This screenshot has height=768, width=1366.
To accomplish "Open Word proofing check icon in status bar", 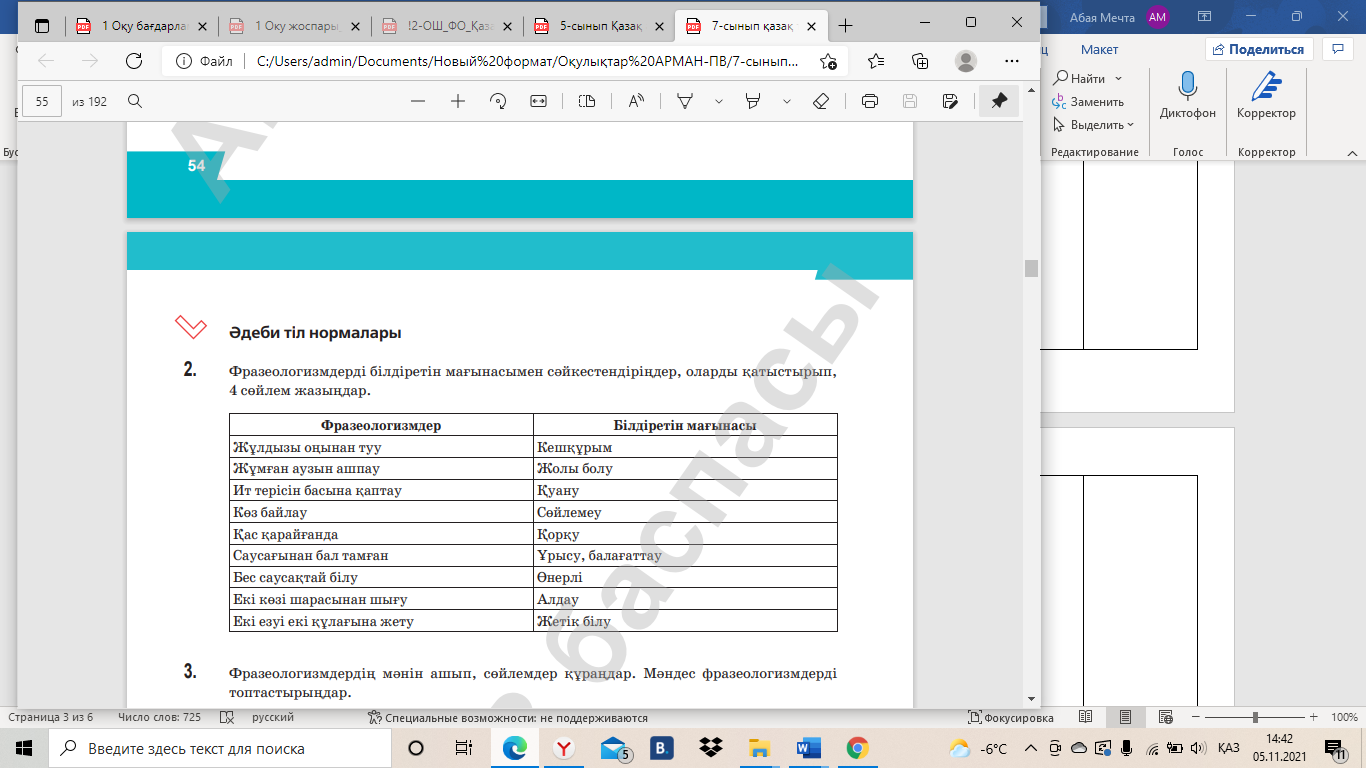I will [x=226, y=717].
